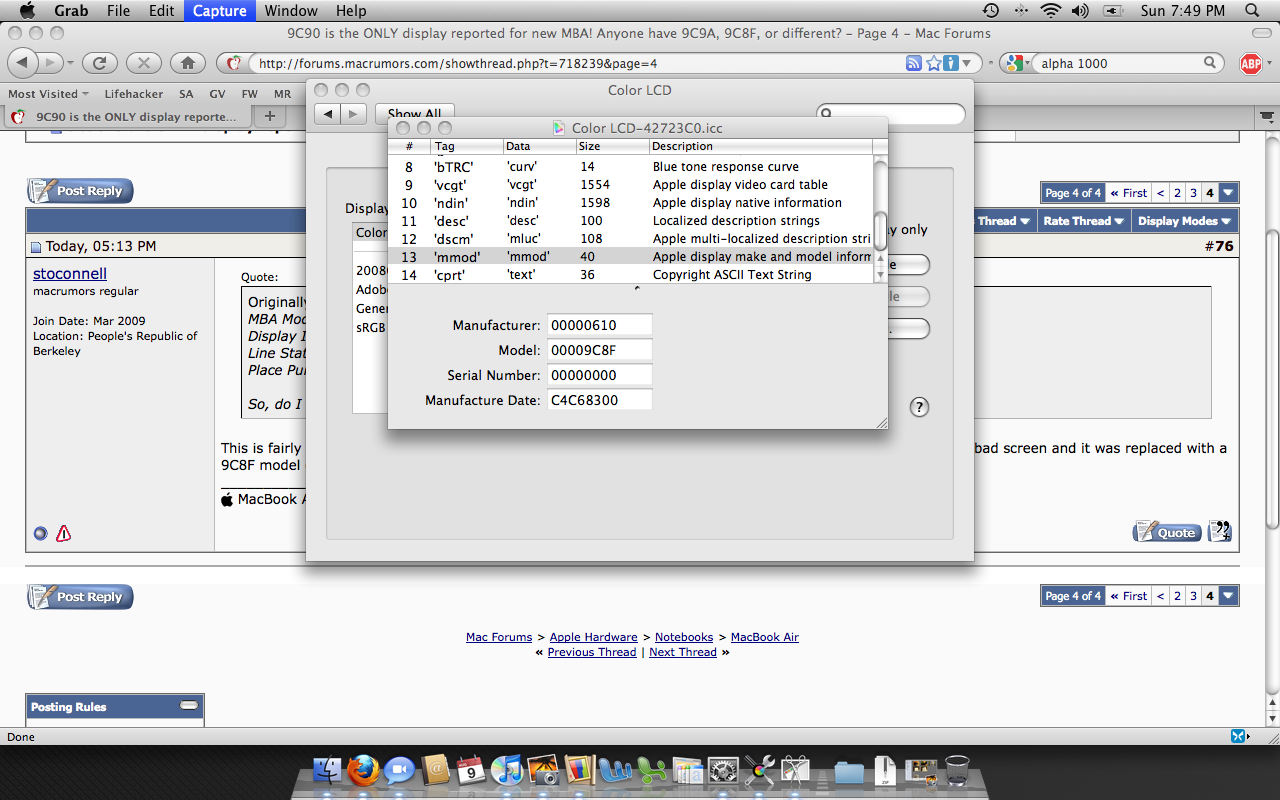Image resolution: width=1280 pixels, height=800 pixels.
Task: Select '9C90 is the ONLY display' tab
Action: click(x=128, y=116)
